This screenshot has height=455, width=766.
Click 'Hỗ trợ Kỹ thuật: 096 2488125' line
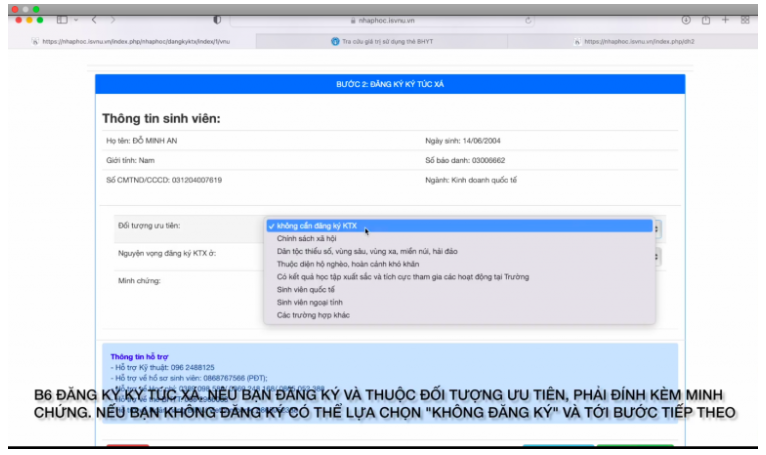[162, 367]
